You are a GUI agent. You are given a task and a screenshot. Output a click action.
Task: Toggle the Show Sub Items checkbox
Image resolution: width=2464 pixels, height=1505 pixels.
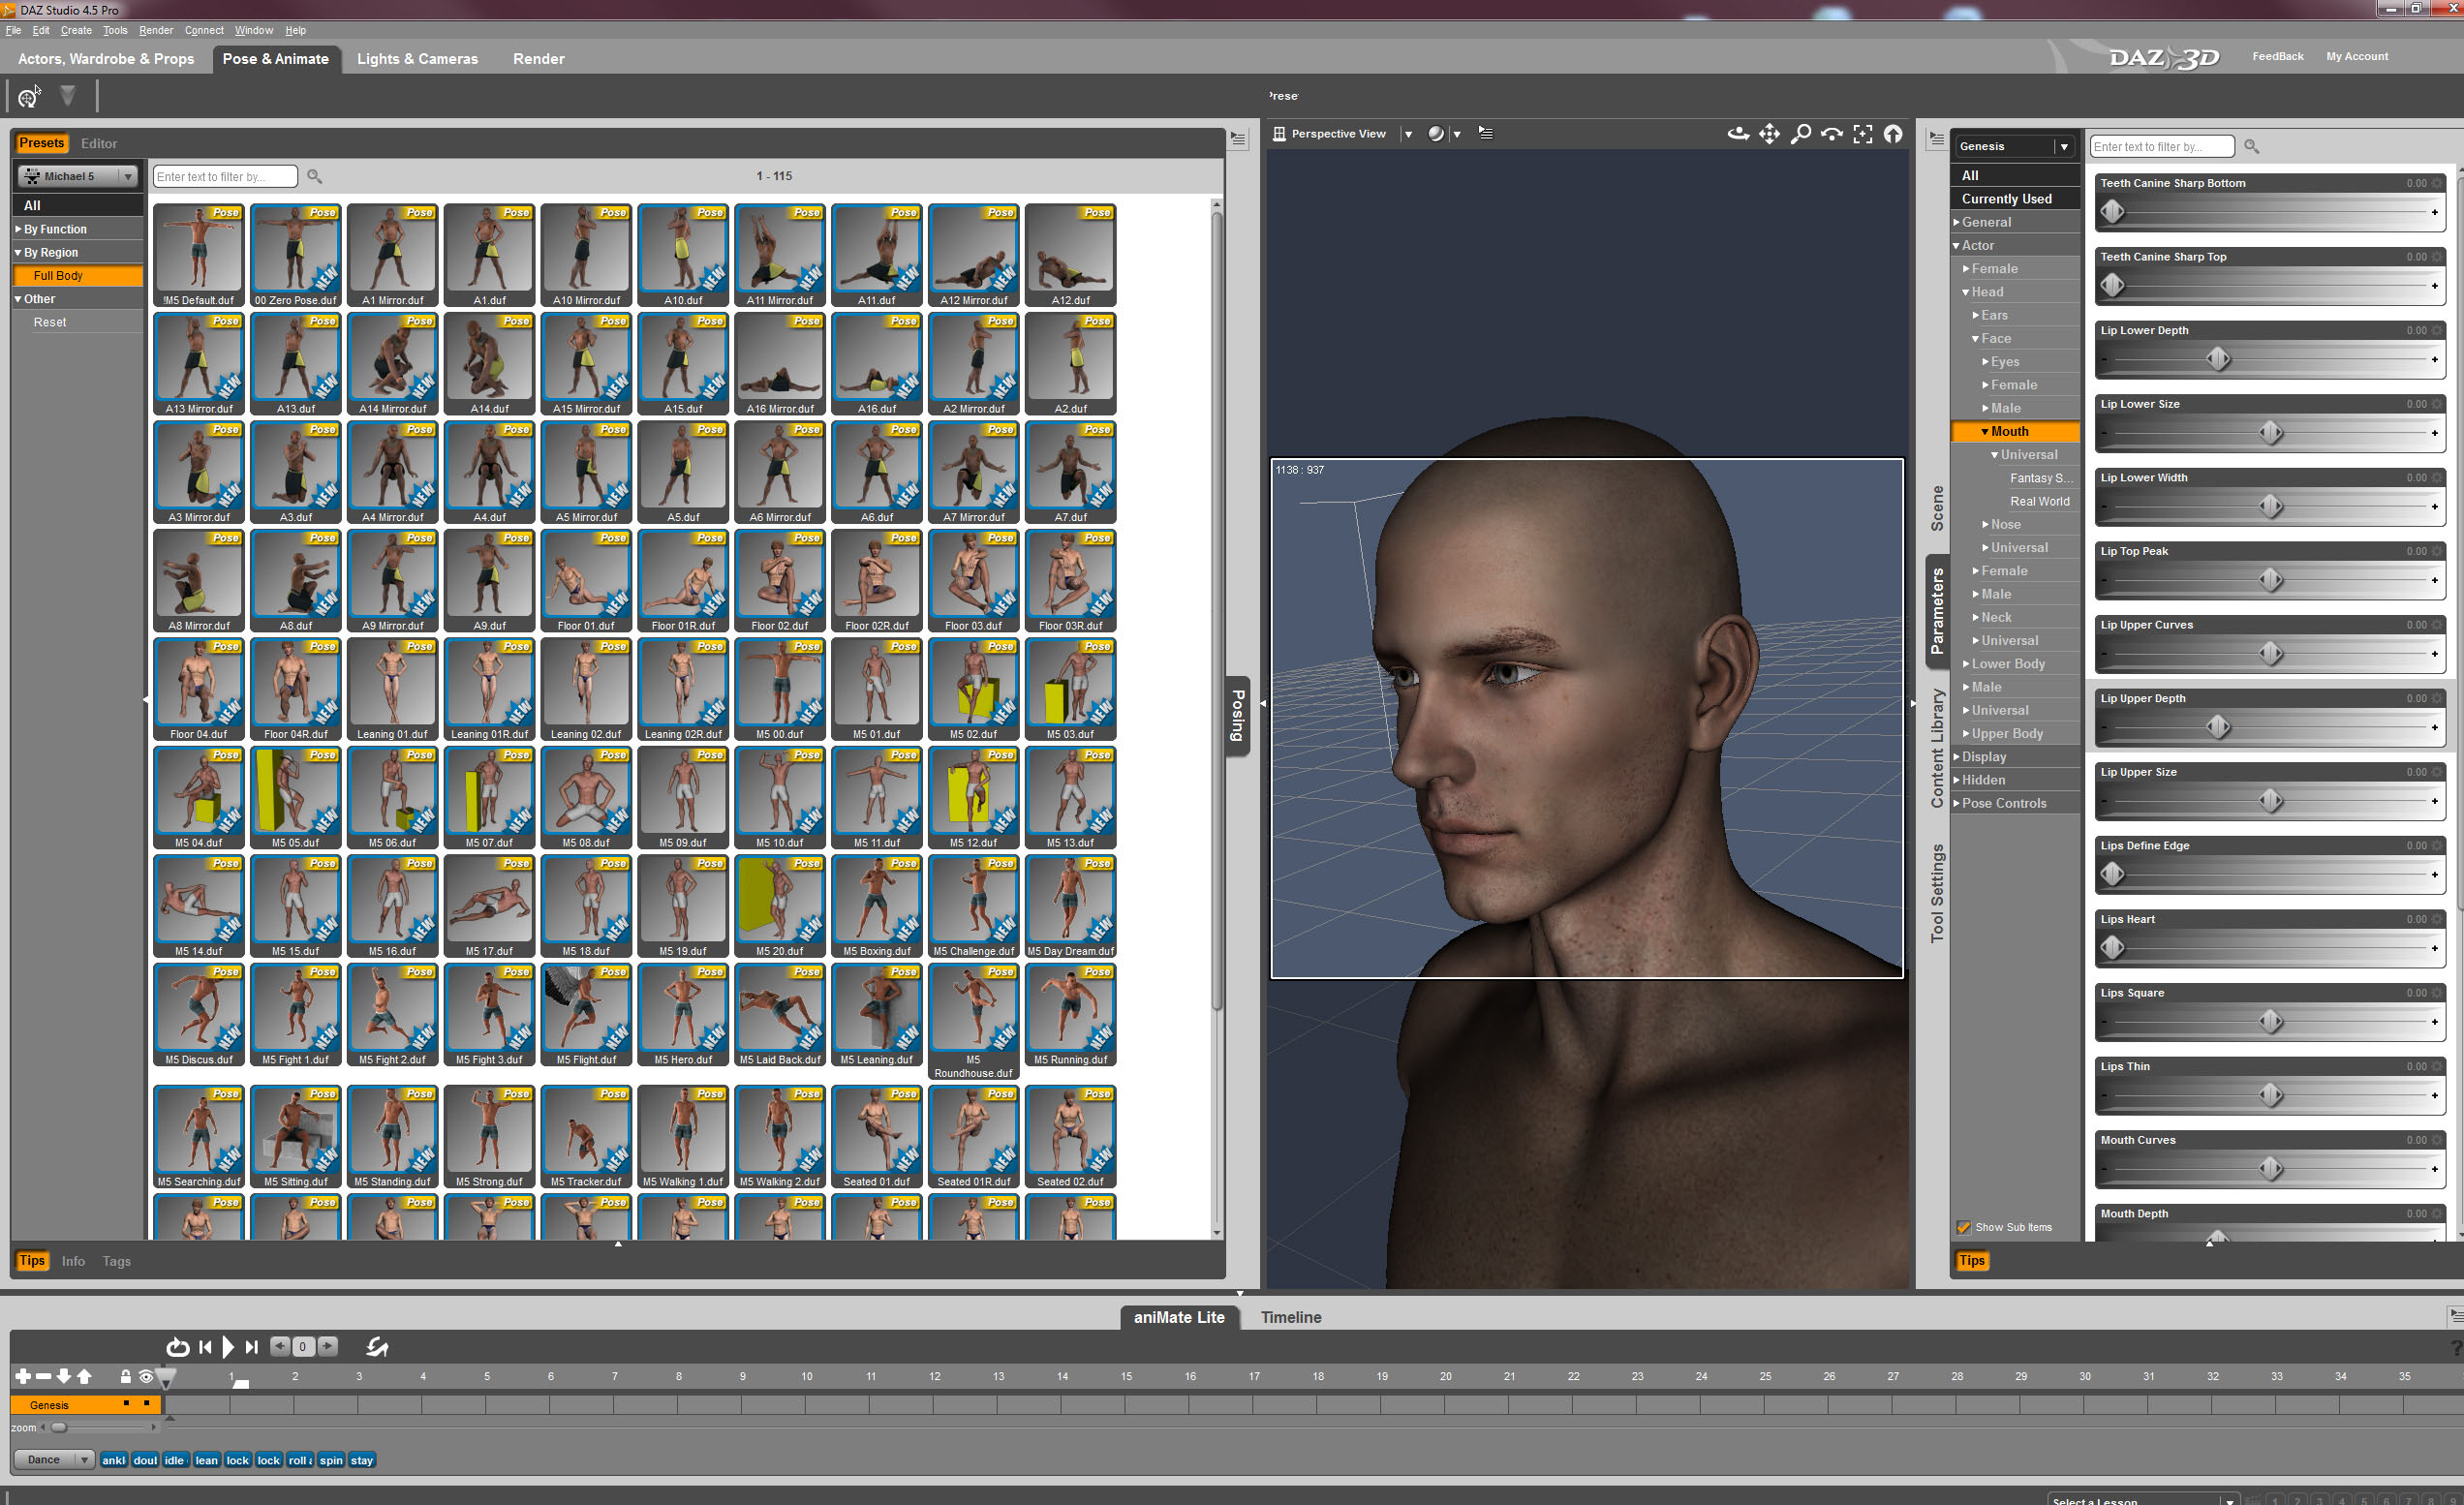coord(1963,1227)
